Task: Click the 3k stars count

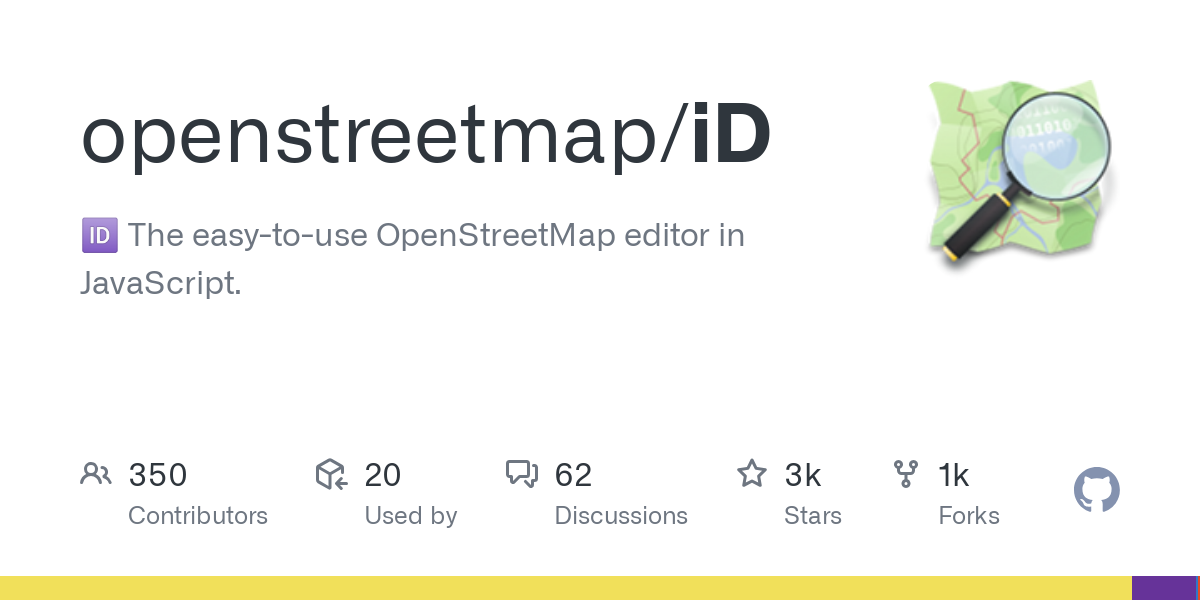Action: pyautogui.click(x=803, y=475)
